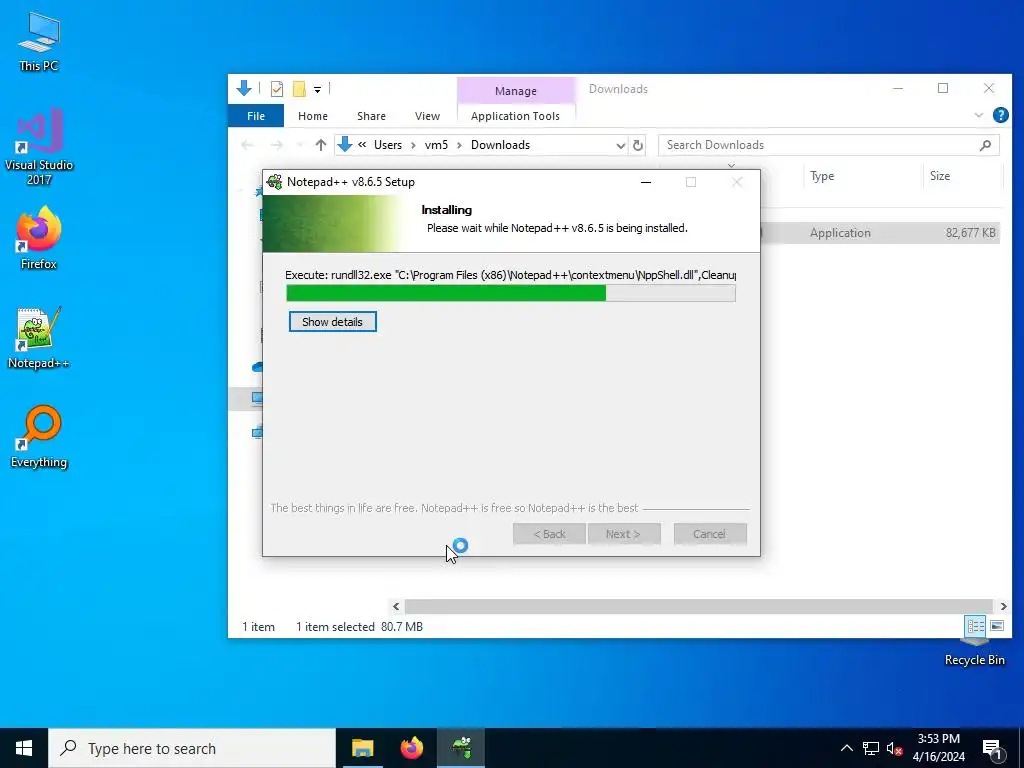Open the notification center icon

993,748
